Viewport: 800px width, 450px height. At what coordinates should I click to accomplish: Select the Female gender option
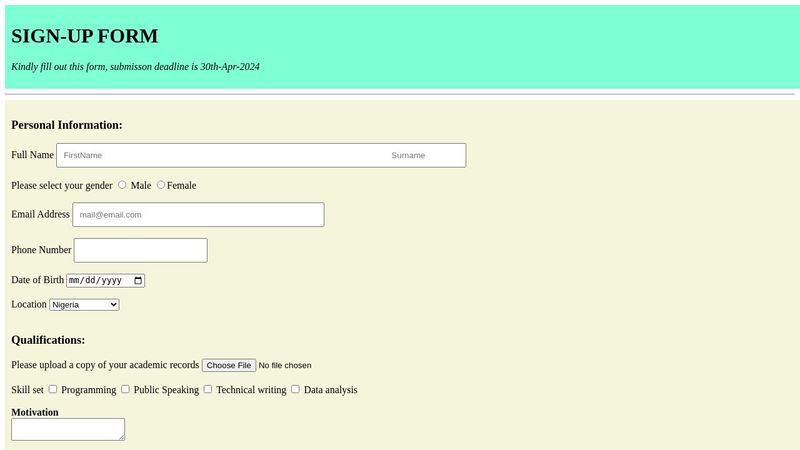[x=161, y=185]
